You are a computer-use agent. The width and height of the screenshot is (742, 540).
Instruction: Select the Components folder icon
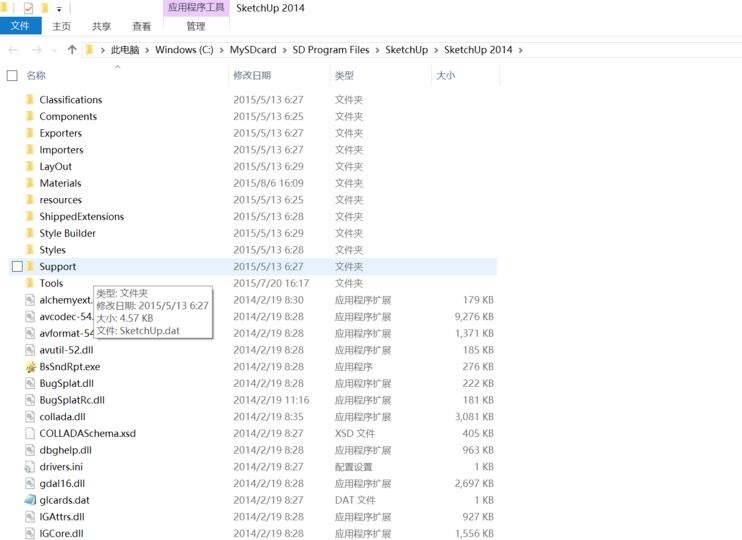(30, 116)
